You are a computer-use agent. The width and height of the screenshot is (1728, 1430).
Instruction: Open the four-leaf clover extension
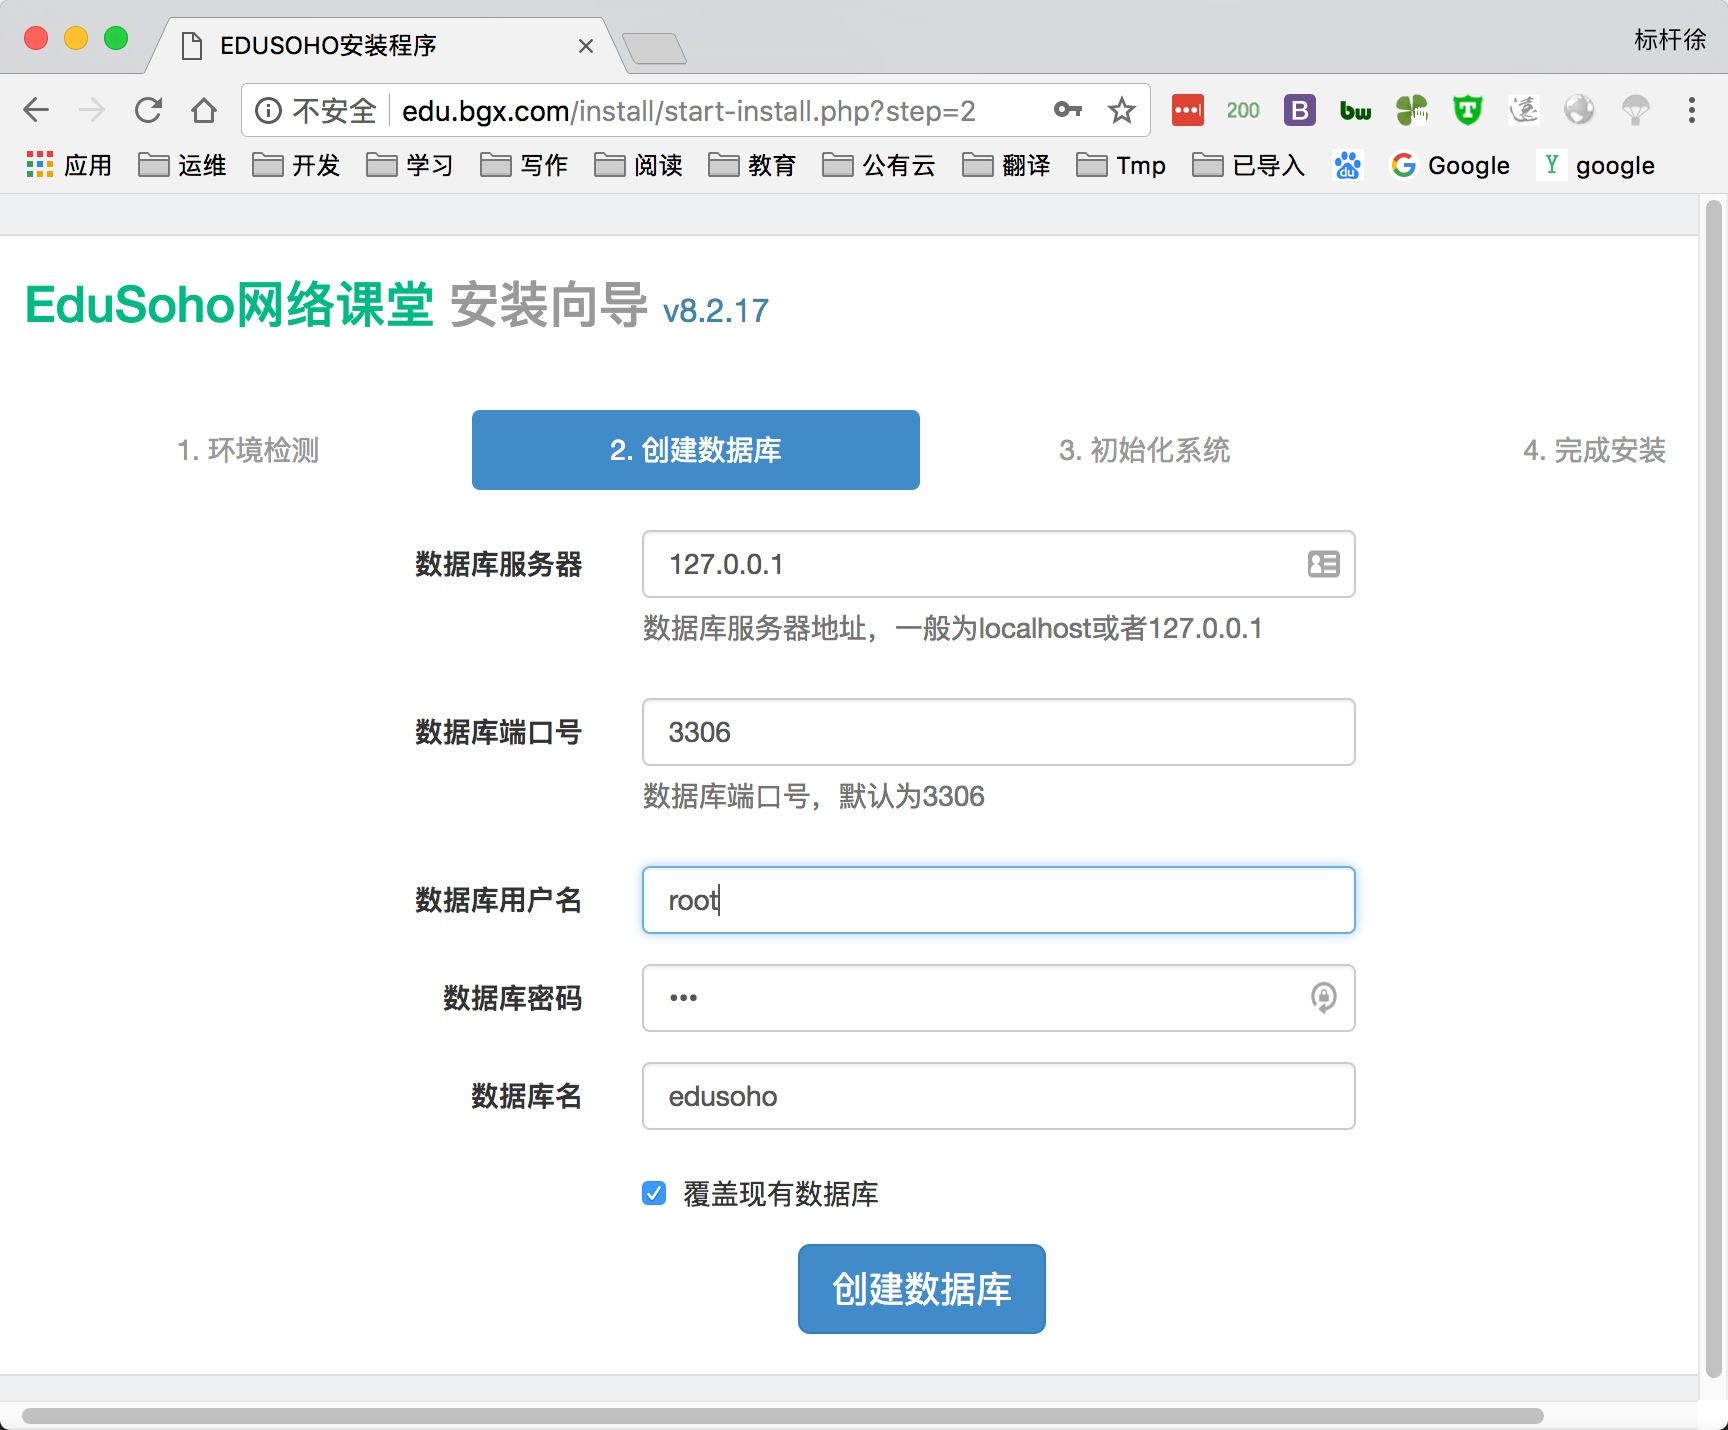tap(1412, 110)
